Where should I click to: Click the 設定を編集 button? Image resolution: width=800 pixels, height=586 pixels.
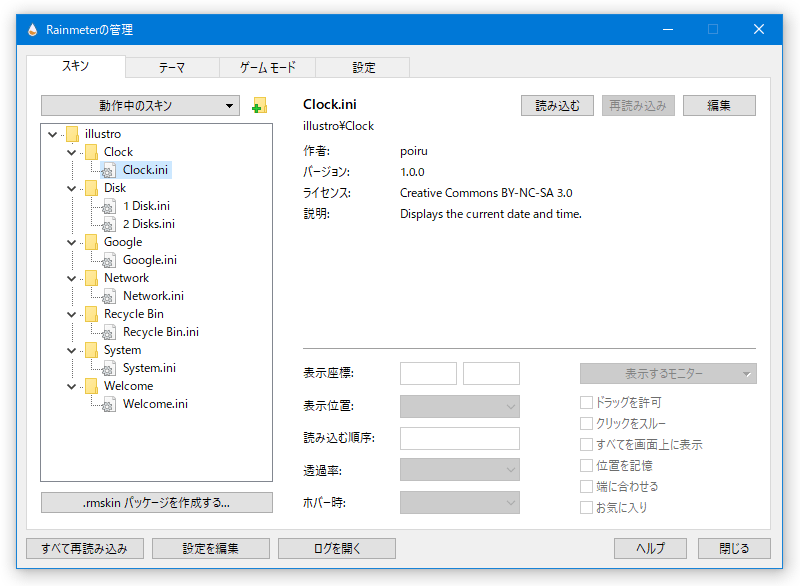211,549
